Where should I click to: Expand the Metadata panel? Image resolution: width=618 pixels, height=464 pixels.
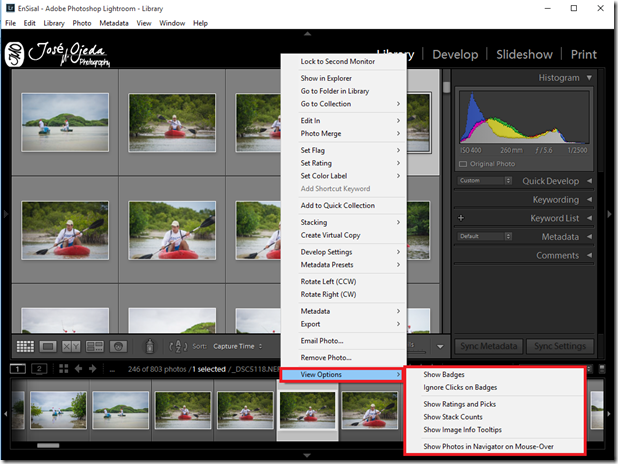(590, 237)
